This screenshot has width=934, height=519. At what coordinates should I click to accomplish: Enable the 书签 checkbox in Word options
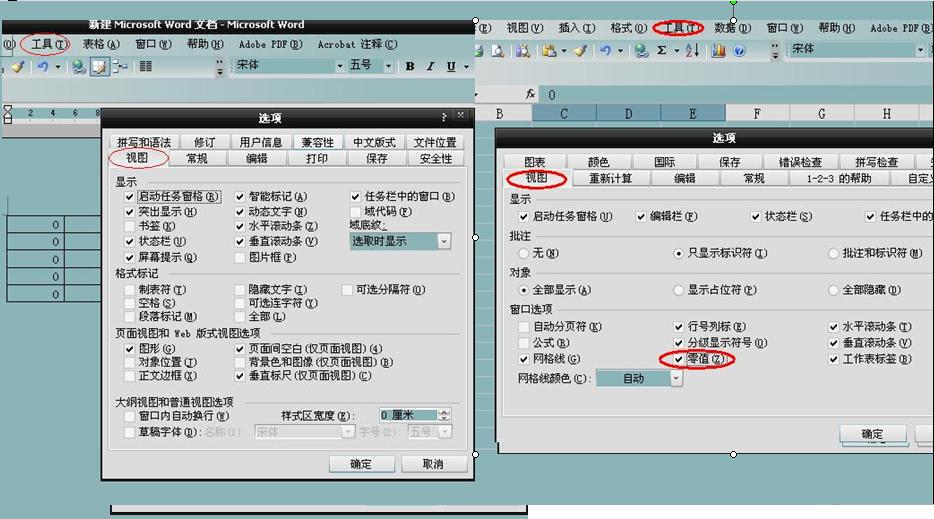tap(129, 227)
